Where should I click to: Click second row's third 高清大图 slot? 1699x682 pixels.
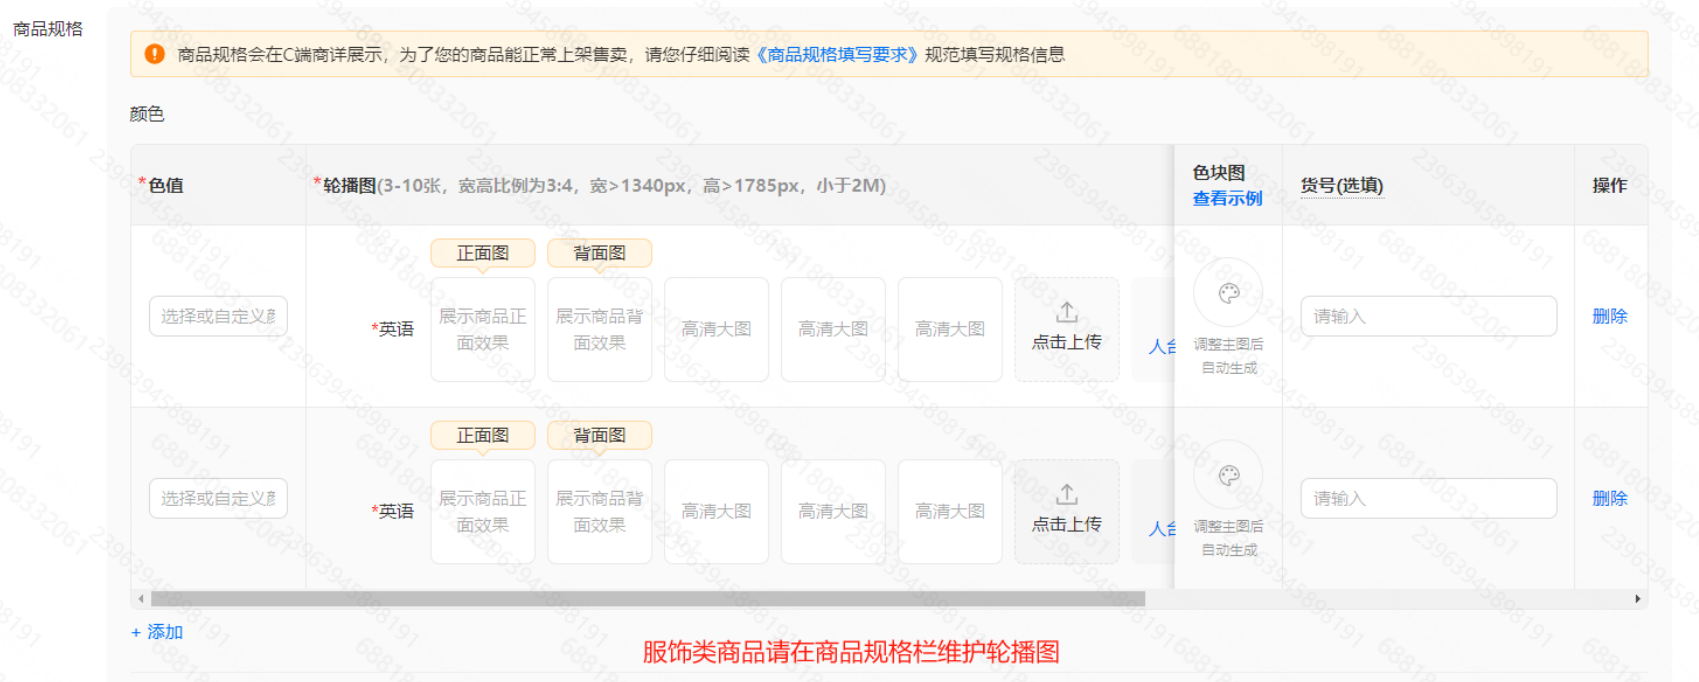(x=950, y=511)
